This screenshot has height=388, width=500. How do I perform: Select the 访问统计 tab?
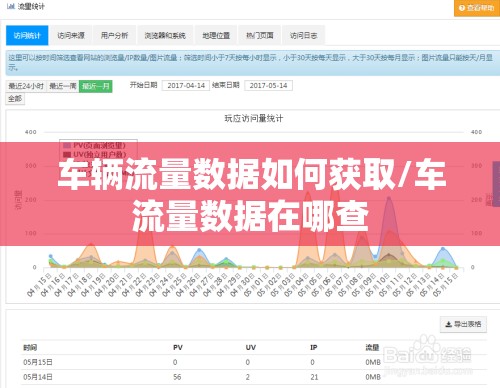click(27, 35)
